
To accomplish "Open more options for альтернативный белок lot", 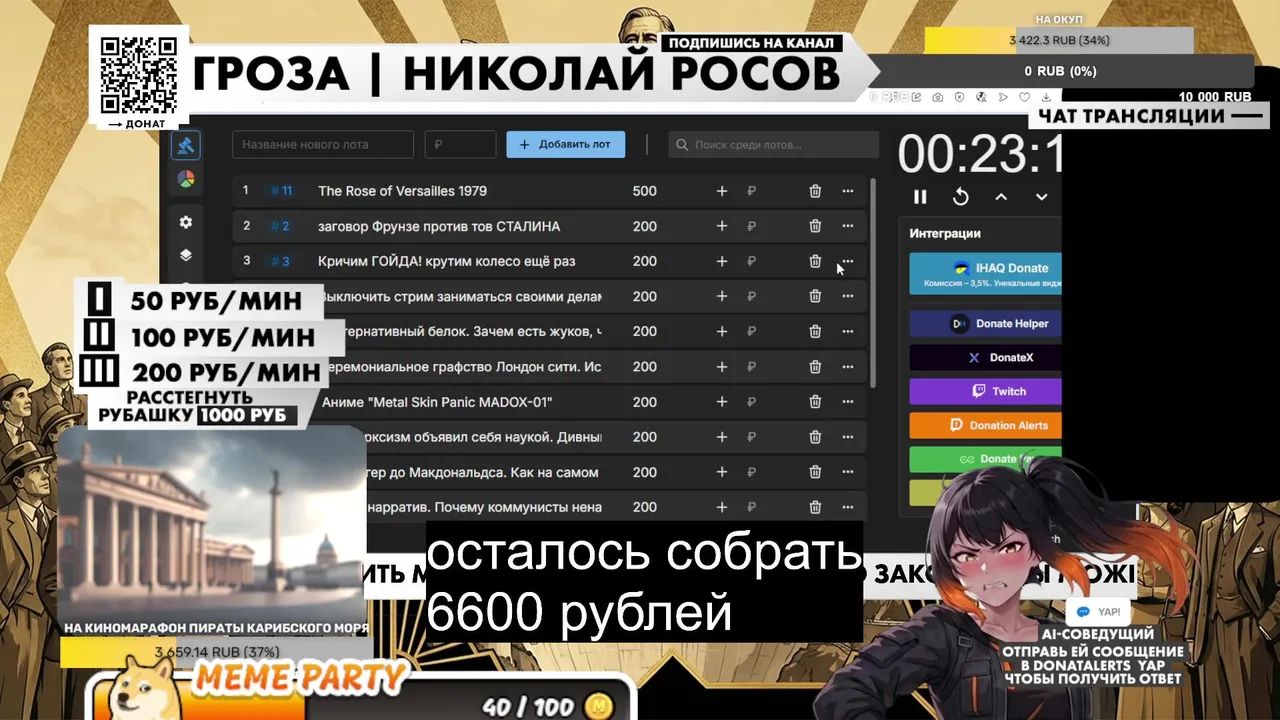I will point(848,331).
